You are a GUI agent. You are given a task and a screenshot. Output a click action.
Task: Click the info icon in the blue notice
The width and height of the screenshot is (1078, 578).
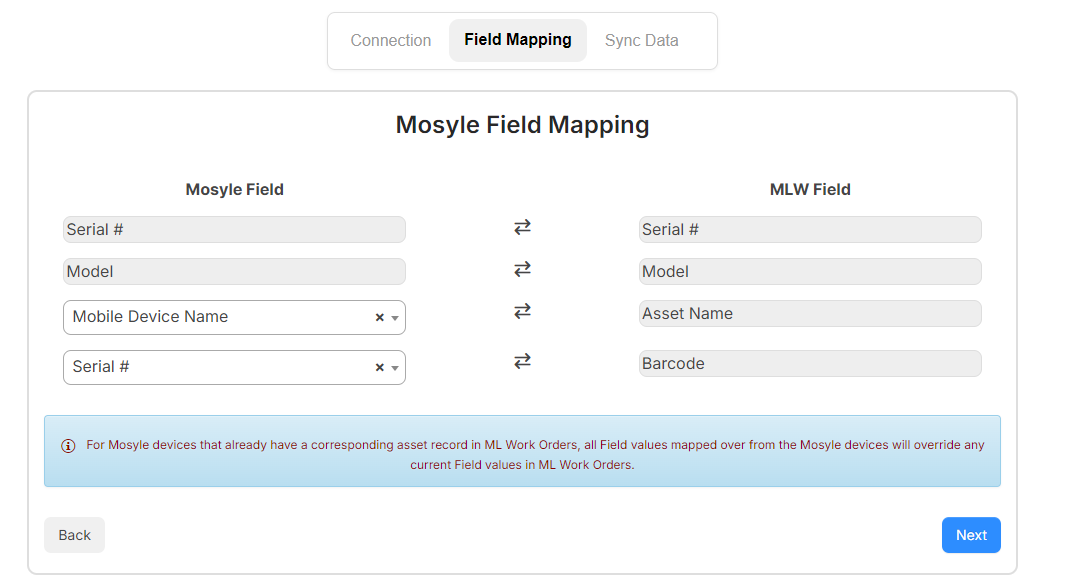click(x=68, y=446)
